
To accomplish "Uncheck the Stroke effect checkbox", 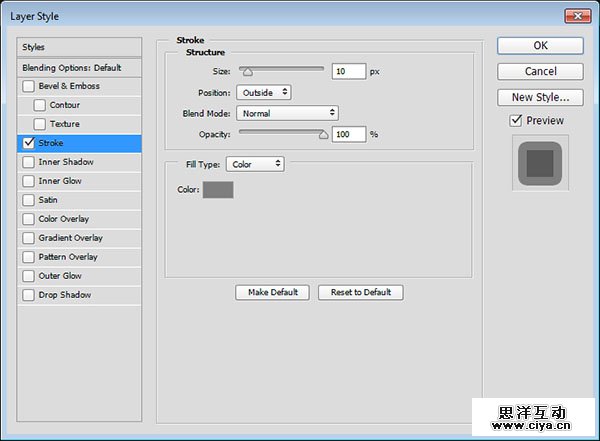I will (28, 143).
